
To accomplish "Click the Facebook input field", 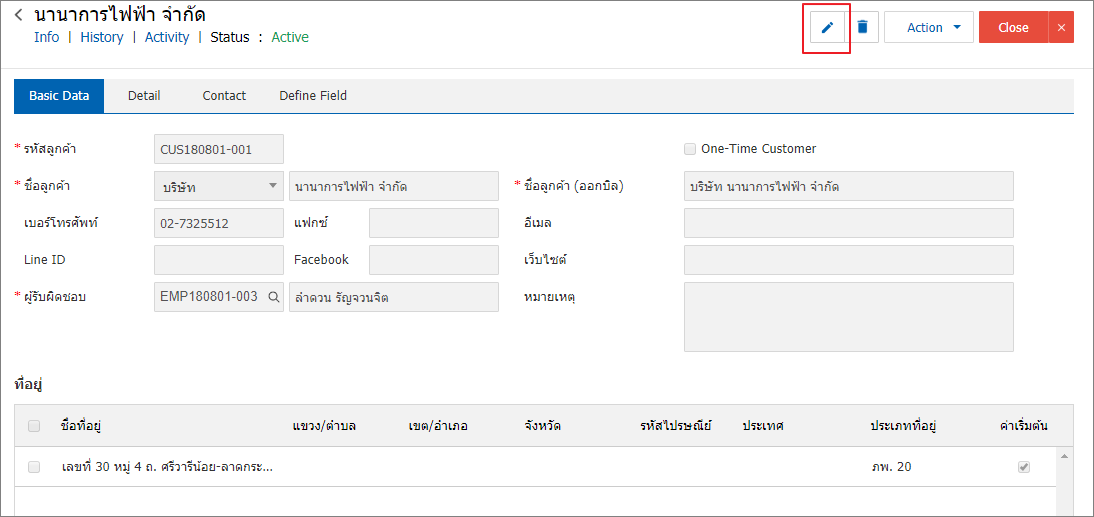I will pyautogui.click(x=433, y=260).
